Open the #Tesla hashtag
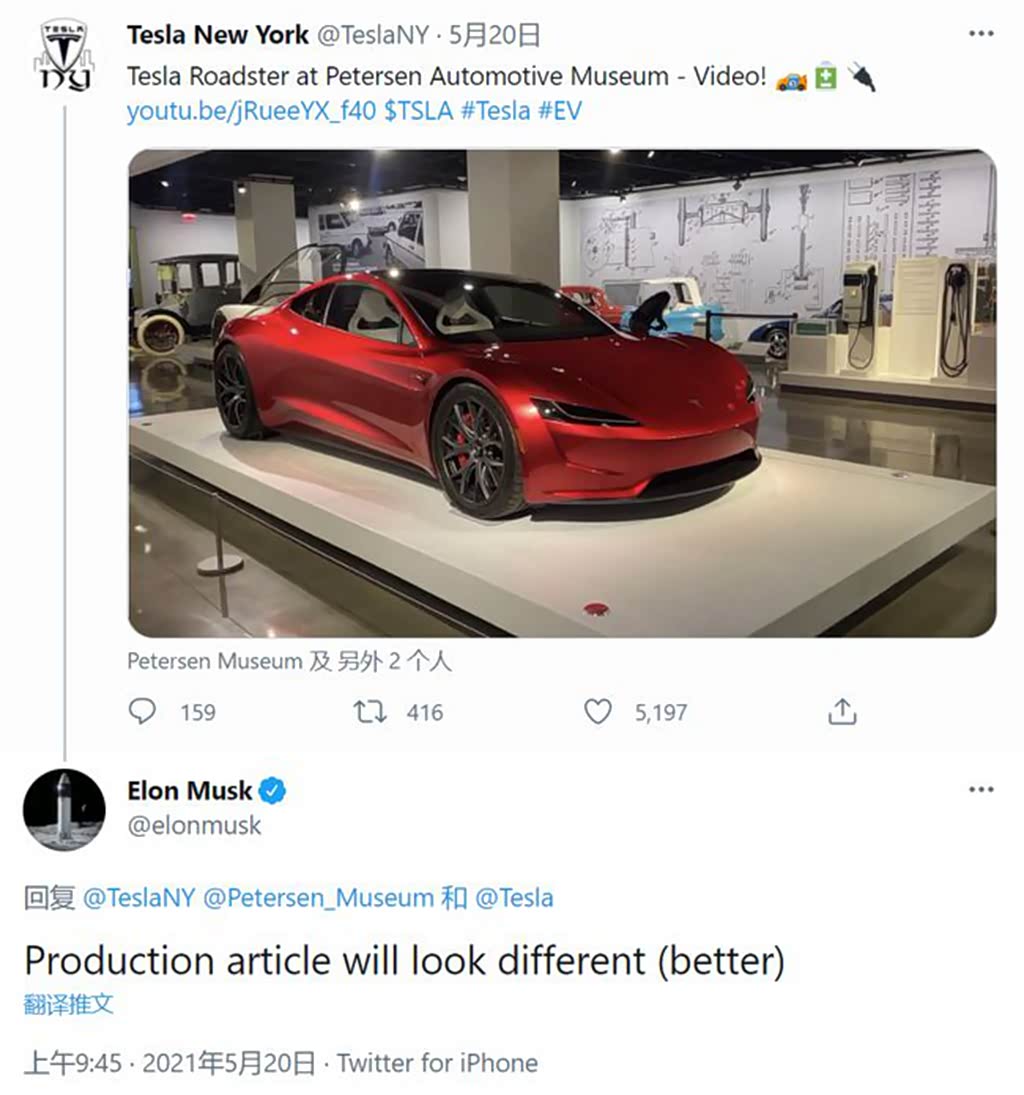This screenshot has width=1024, height=1095. (495, 111)
